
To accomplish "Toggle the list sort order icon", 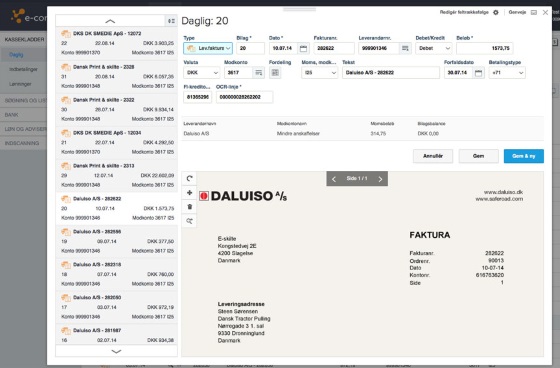I will point(171,21).
